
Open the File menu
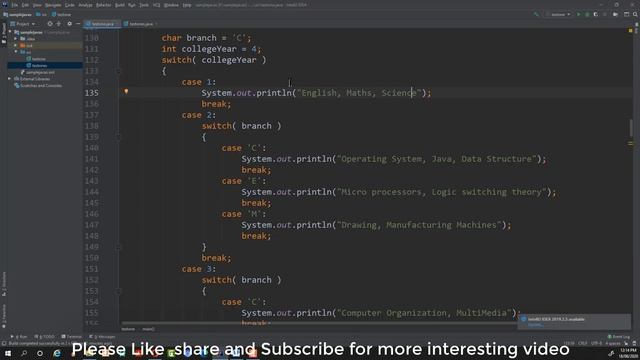pos(15,5)
